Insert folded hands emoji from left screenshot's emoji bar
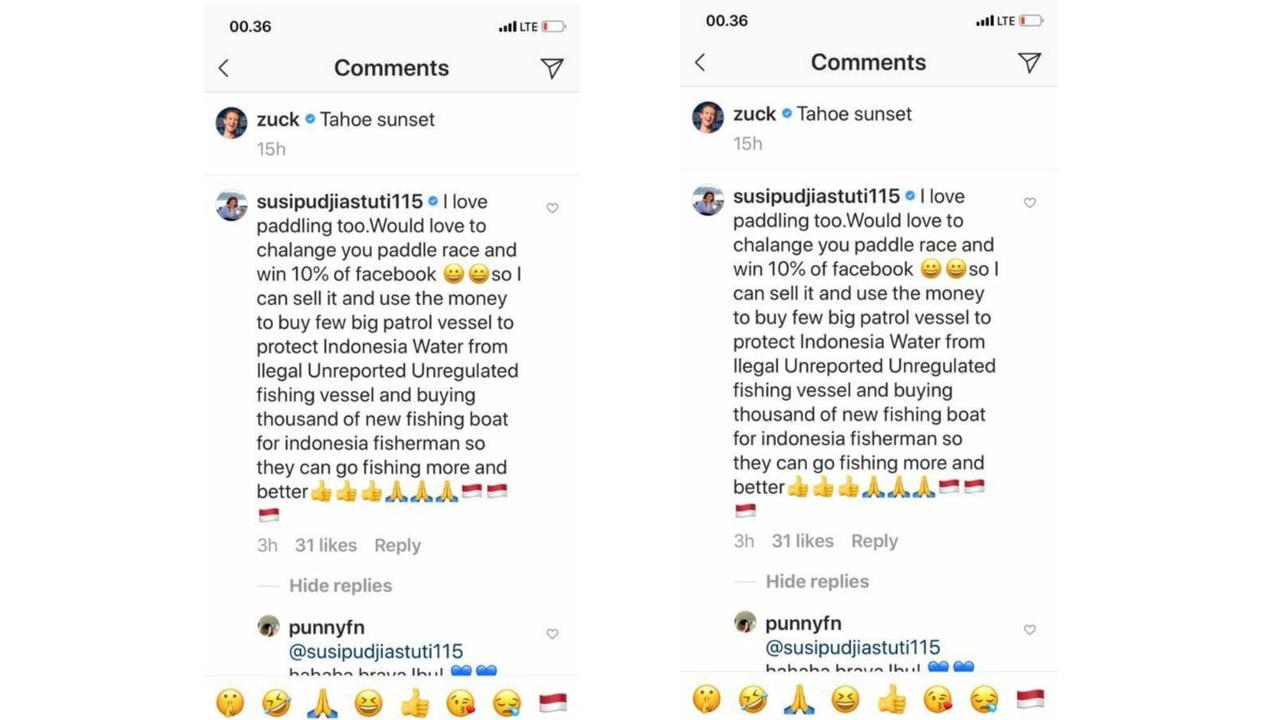 [322, 703]
